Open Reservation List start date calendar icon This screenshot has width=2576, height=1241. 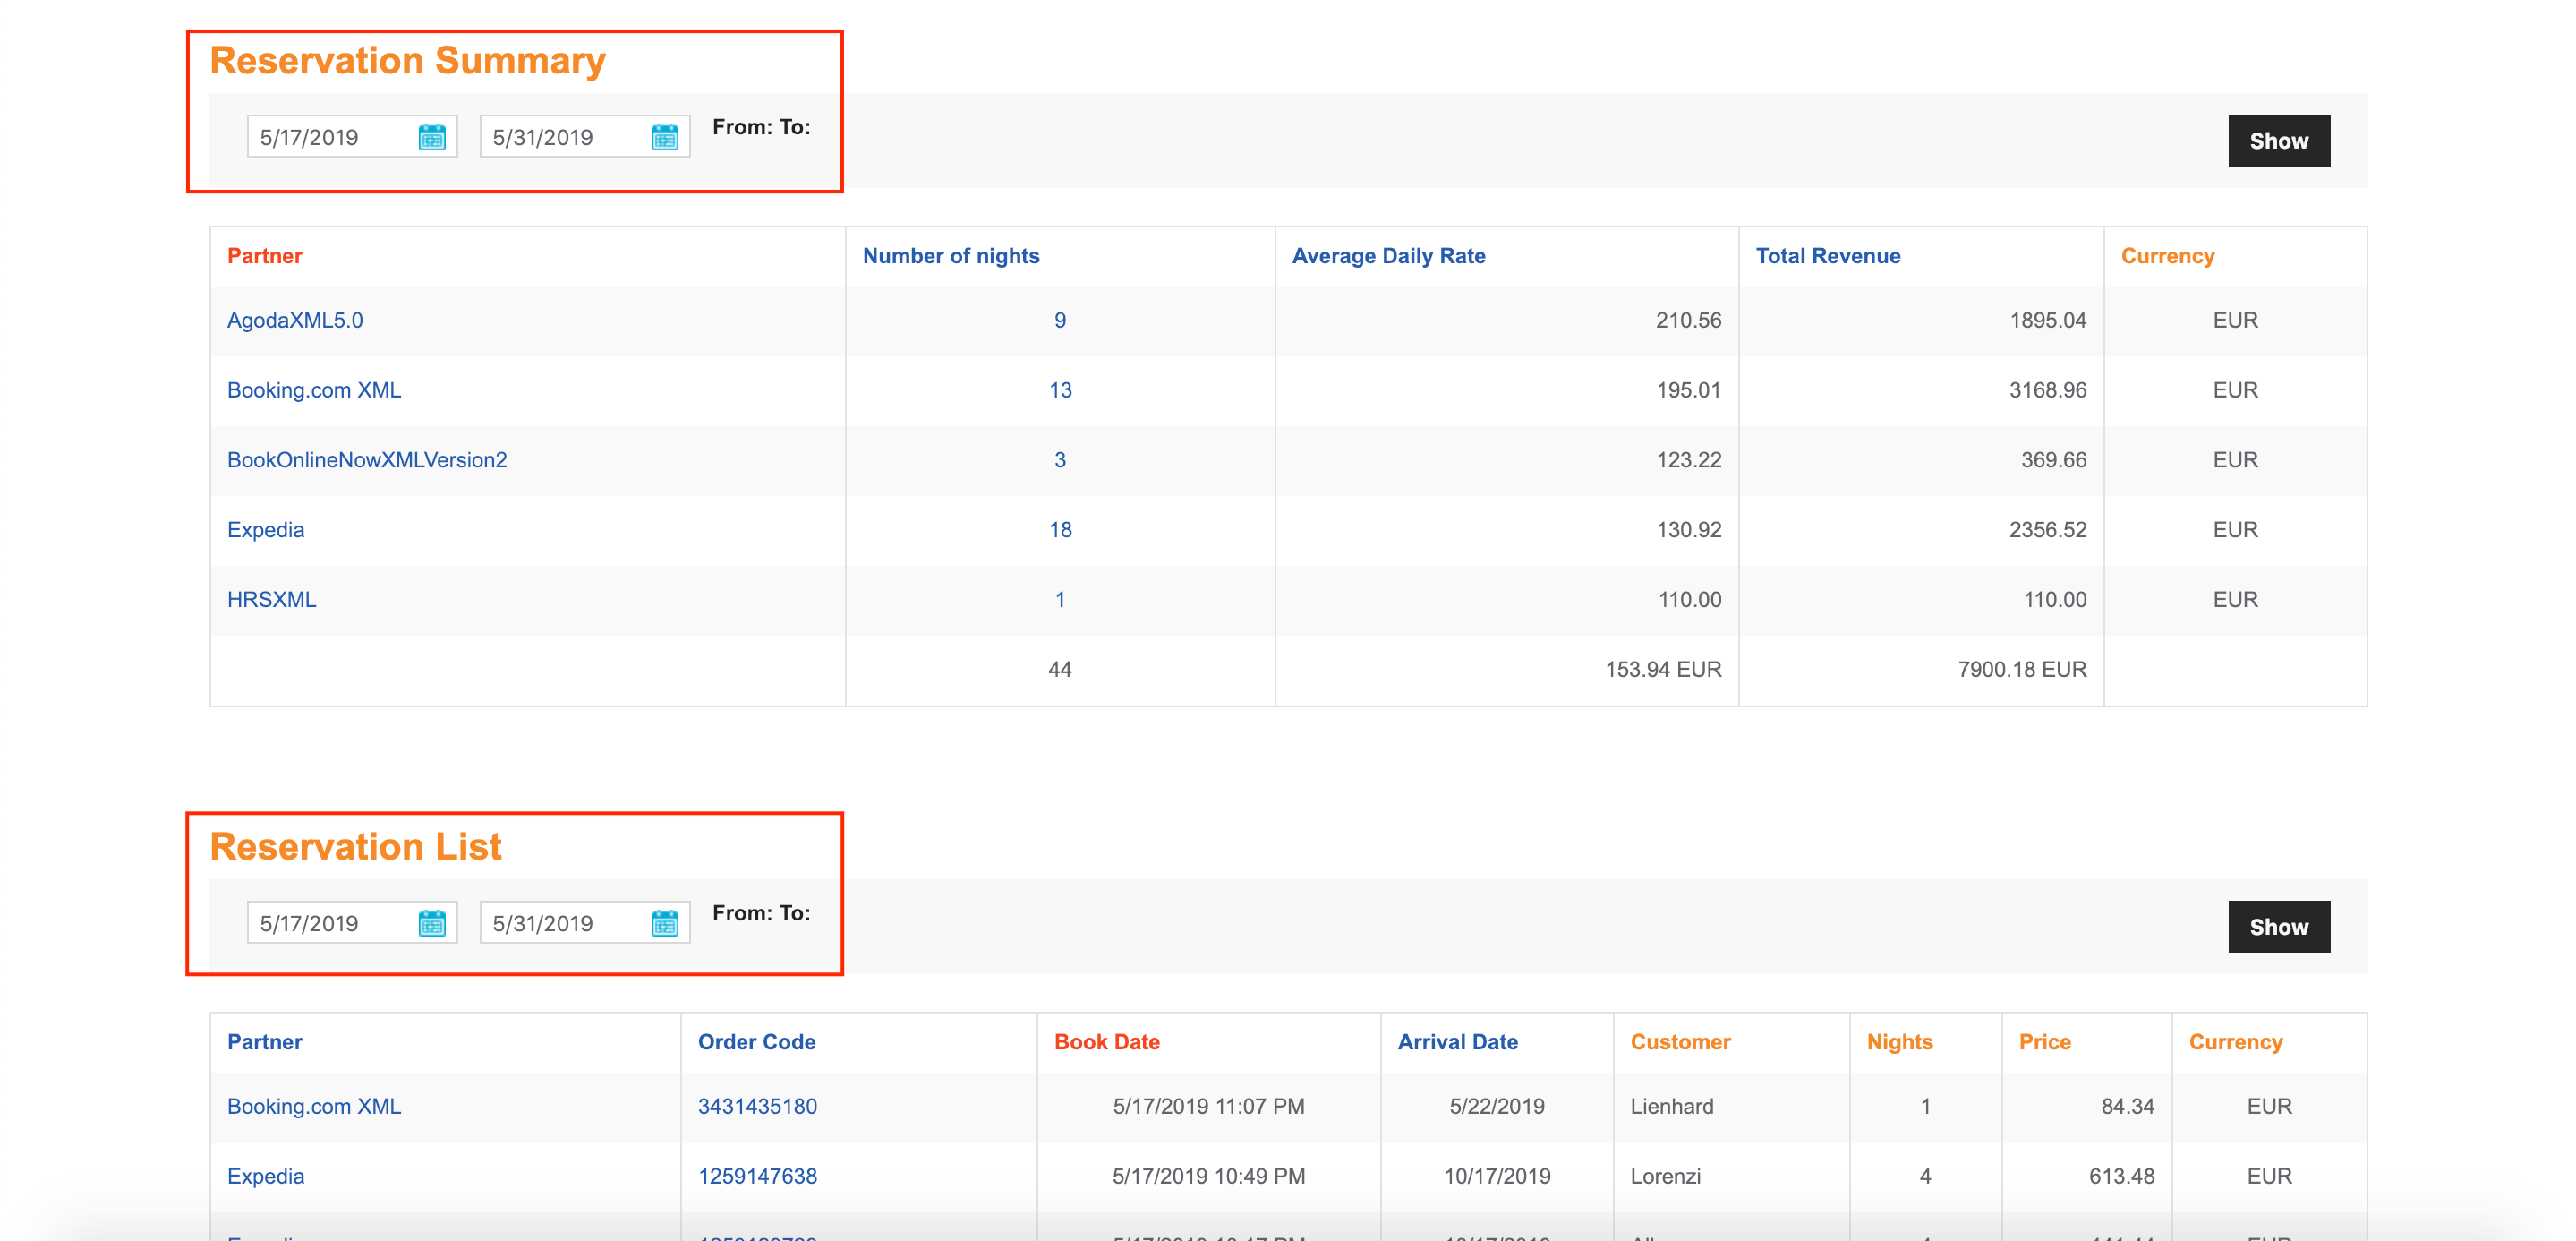(432, 923)
